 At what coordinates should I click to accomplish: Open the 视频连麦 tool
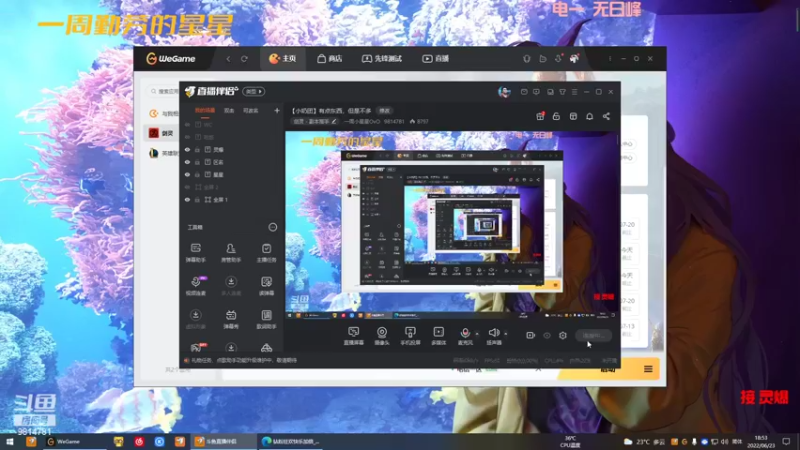click(x=195, y=286)
